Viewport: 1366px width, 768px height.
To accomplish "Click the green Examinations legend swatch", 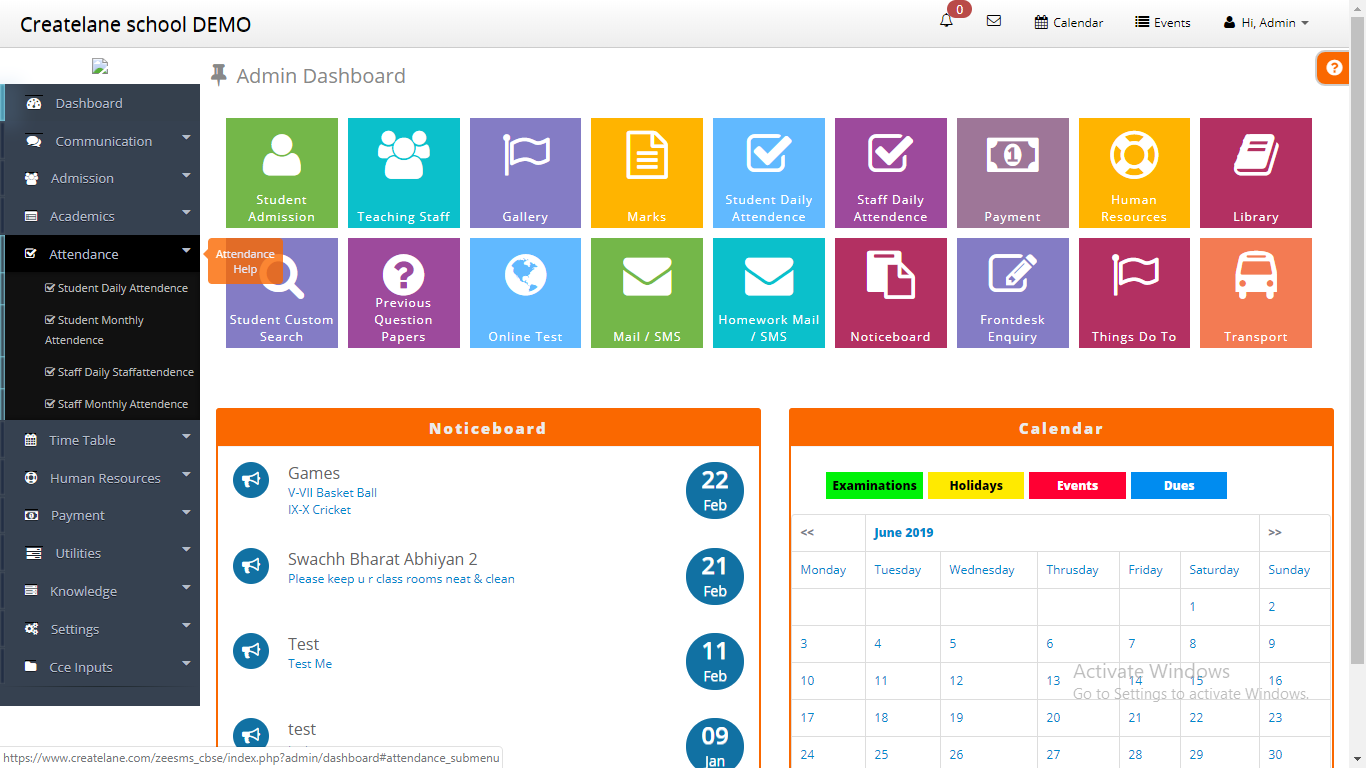I will coord(874,486).
